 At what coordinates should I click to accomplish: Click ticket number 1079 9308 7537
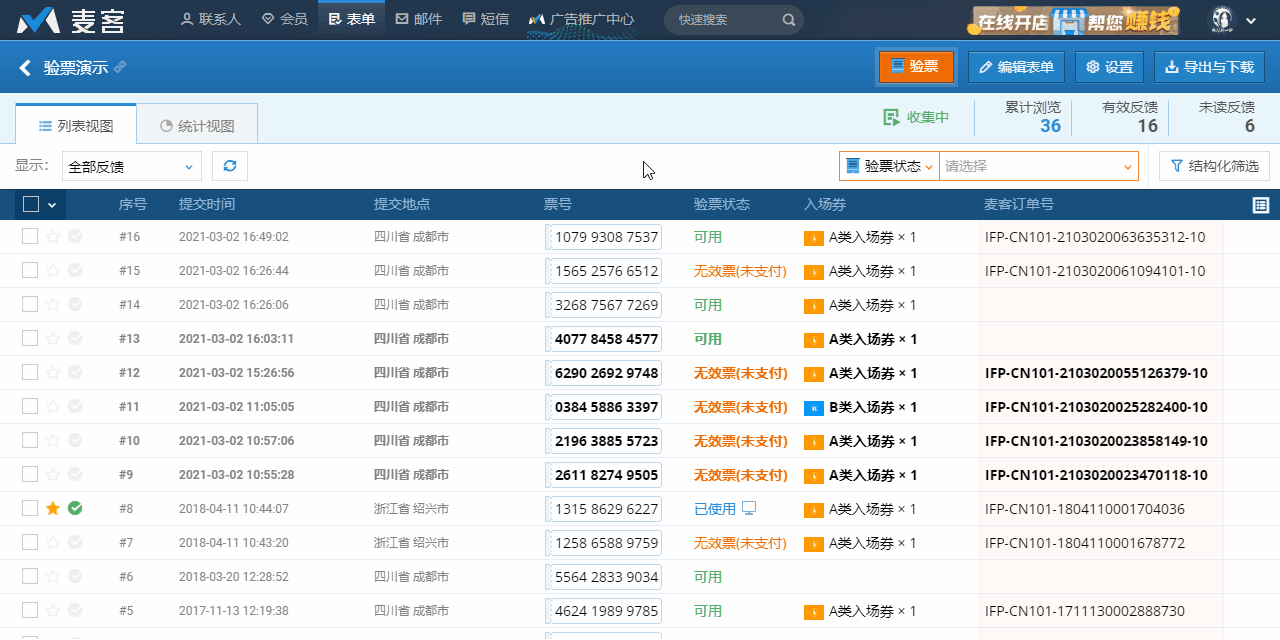point(606,237)
